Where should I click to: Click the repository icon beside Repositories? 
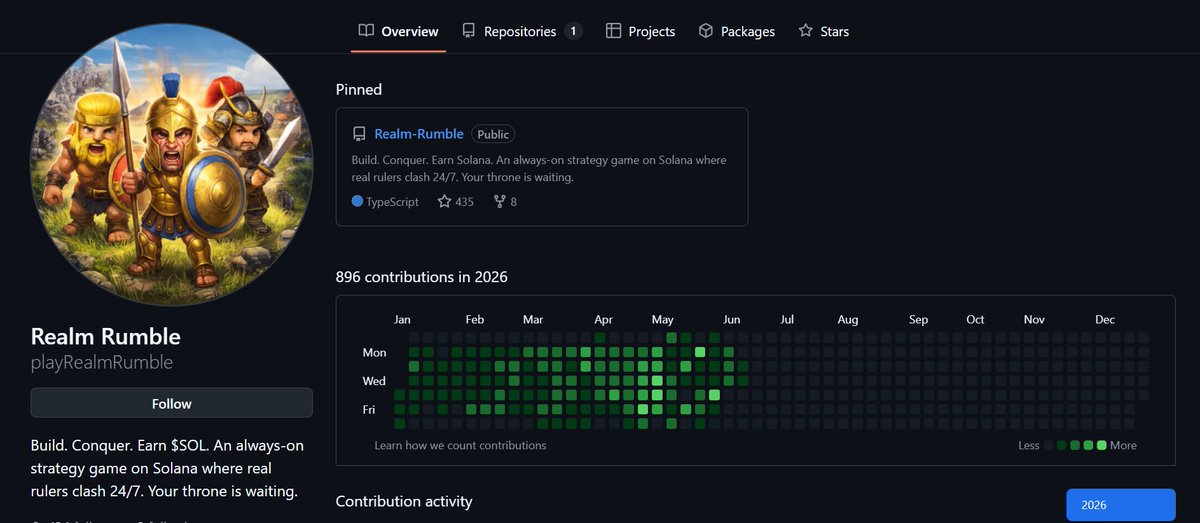[469, 31]
